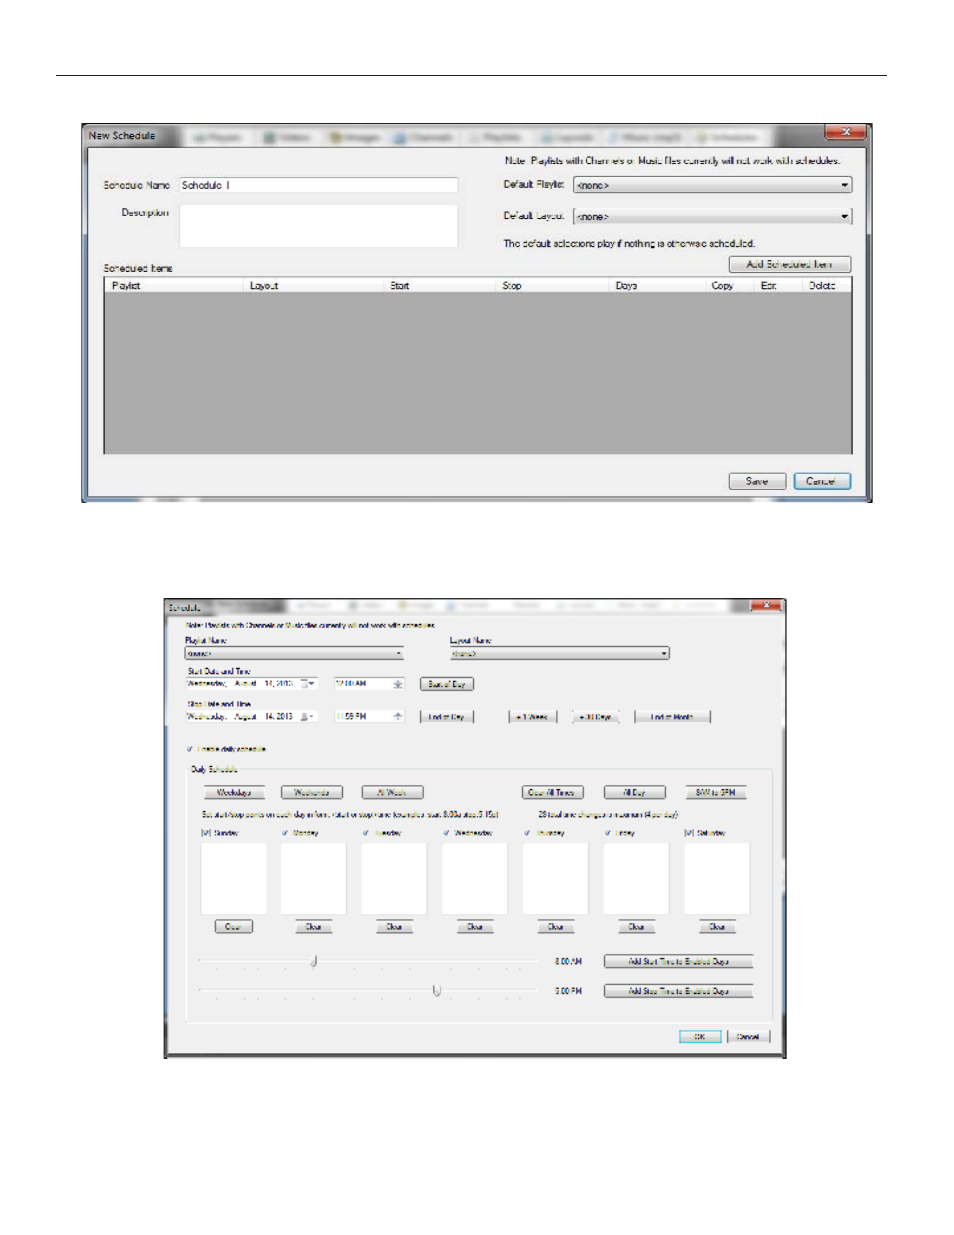Open Stop Date calendar dropdown icon
954x1235 pixels.
tap(307, 716)
